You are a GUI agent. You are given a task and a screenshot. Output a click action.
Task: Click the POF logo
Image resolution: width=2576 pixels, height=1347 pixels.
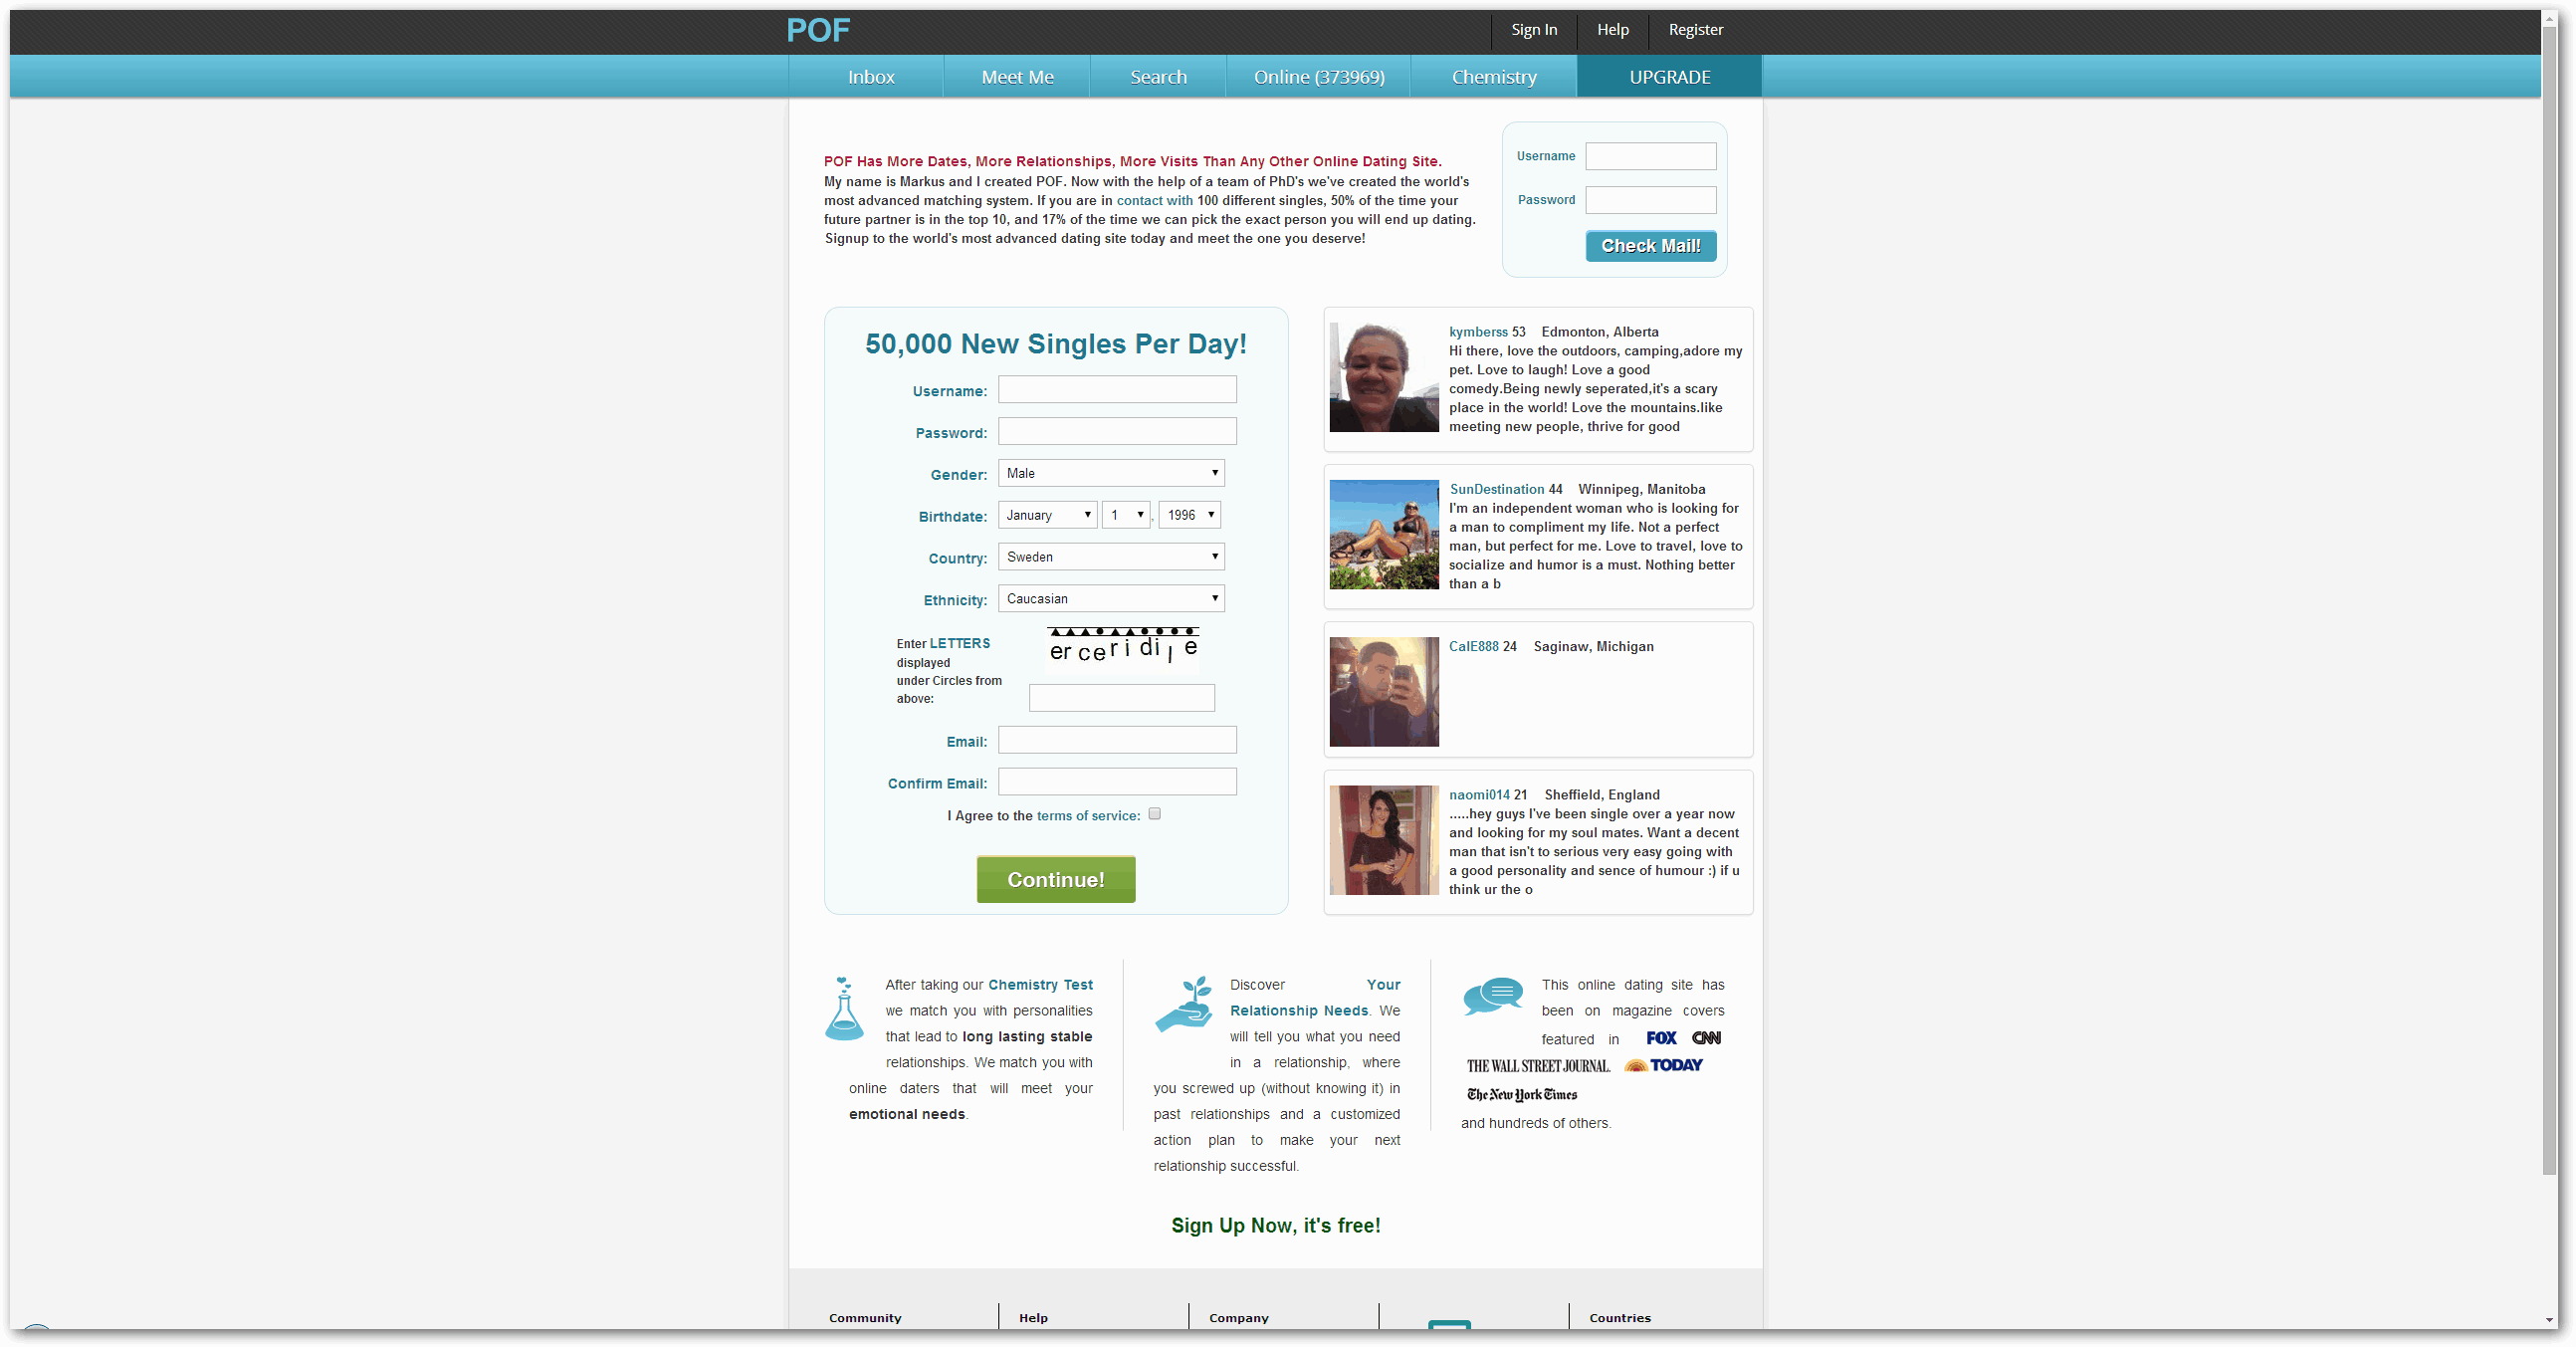point(818,30)
